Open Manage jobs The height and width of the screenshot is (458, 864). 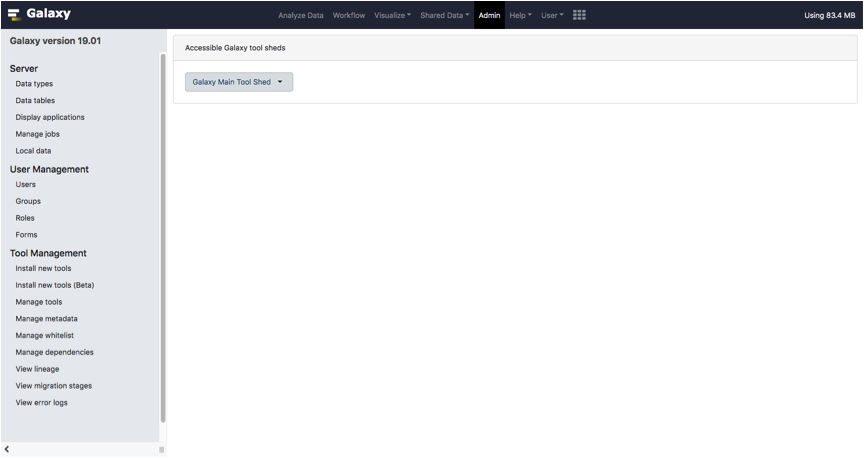tap(37, 134)
